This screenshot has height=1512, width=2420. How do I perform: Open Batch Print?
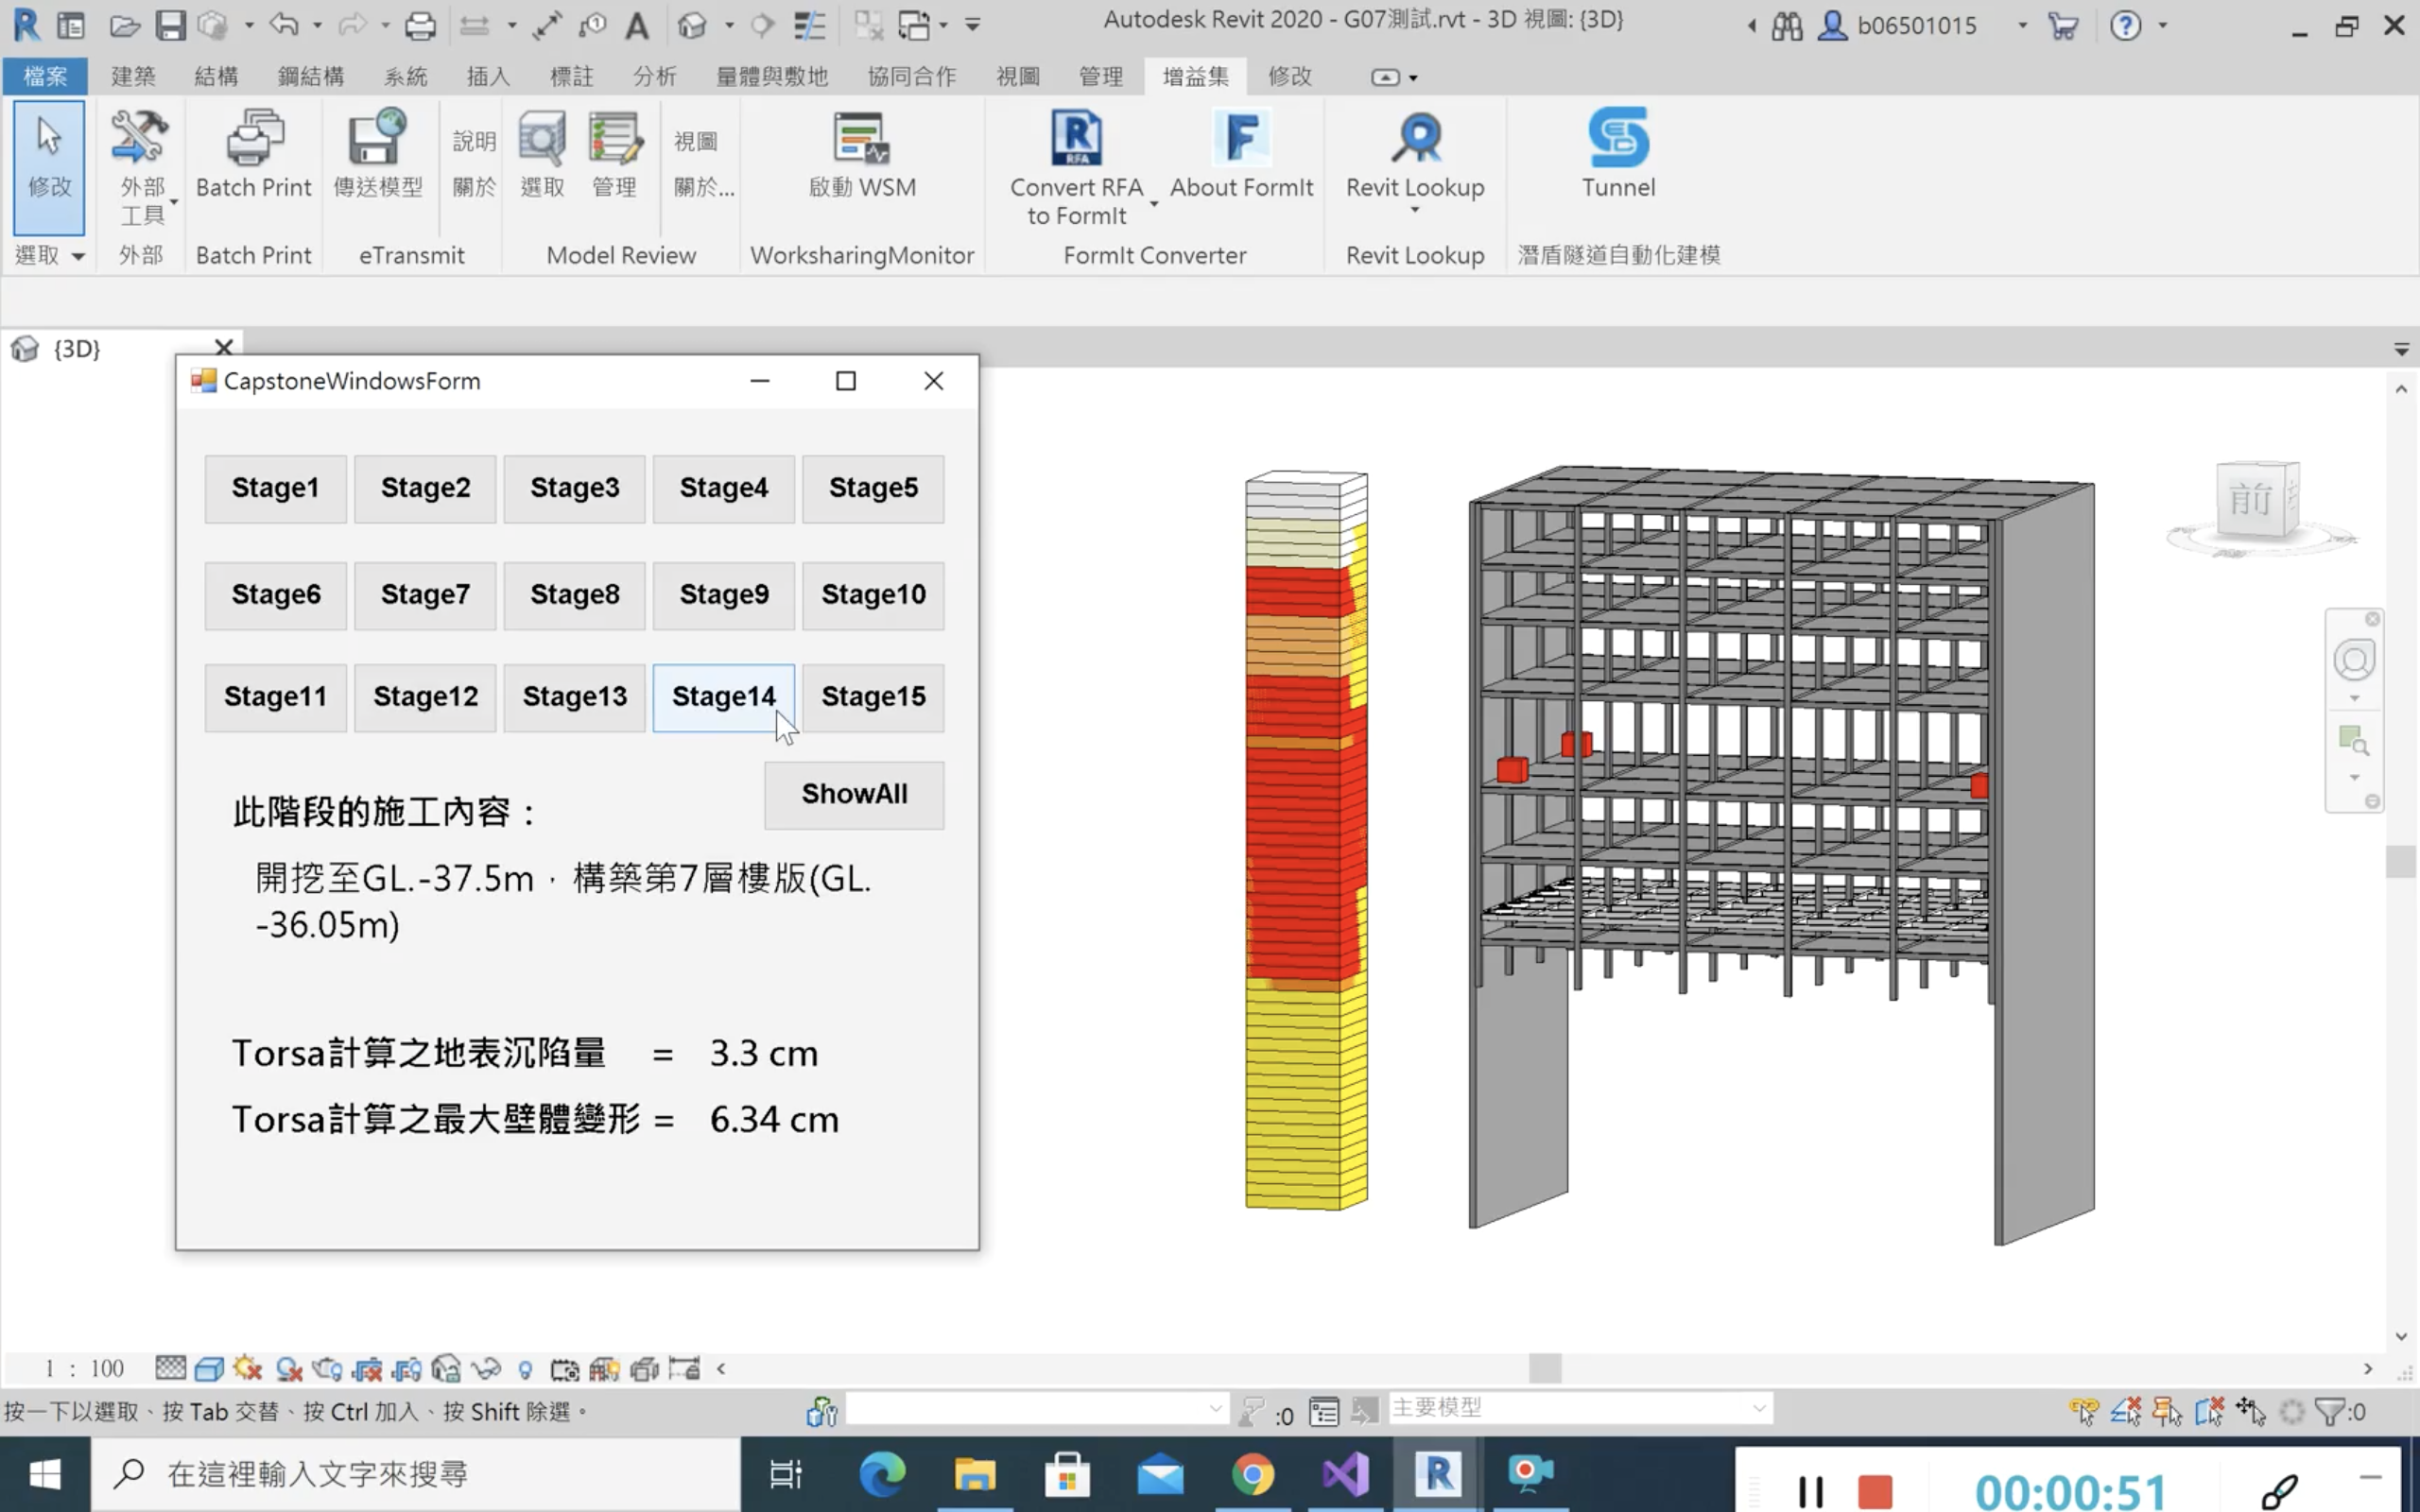click(x=253, y=155)
